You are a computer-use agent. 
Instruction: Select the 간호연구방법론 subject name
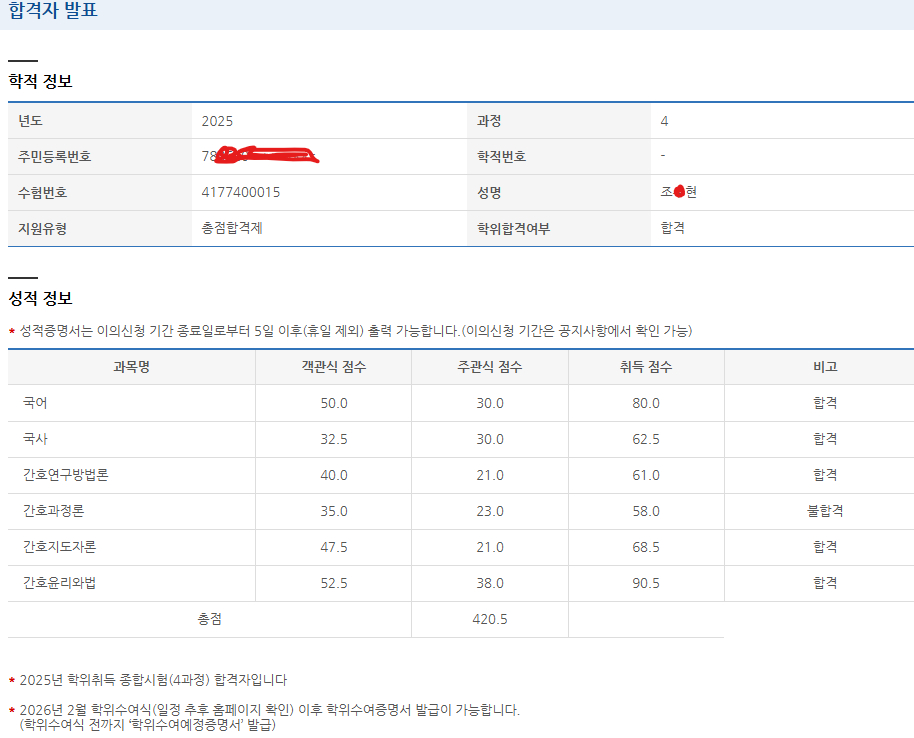coord(66,475)
